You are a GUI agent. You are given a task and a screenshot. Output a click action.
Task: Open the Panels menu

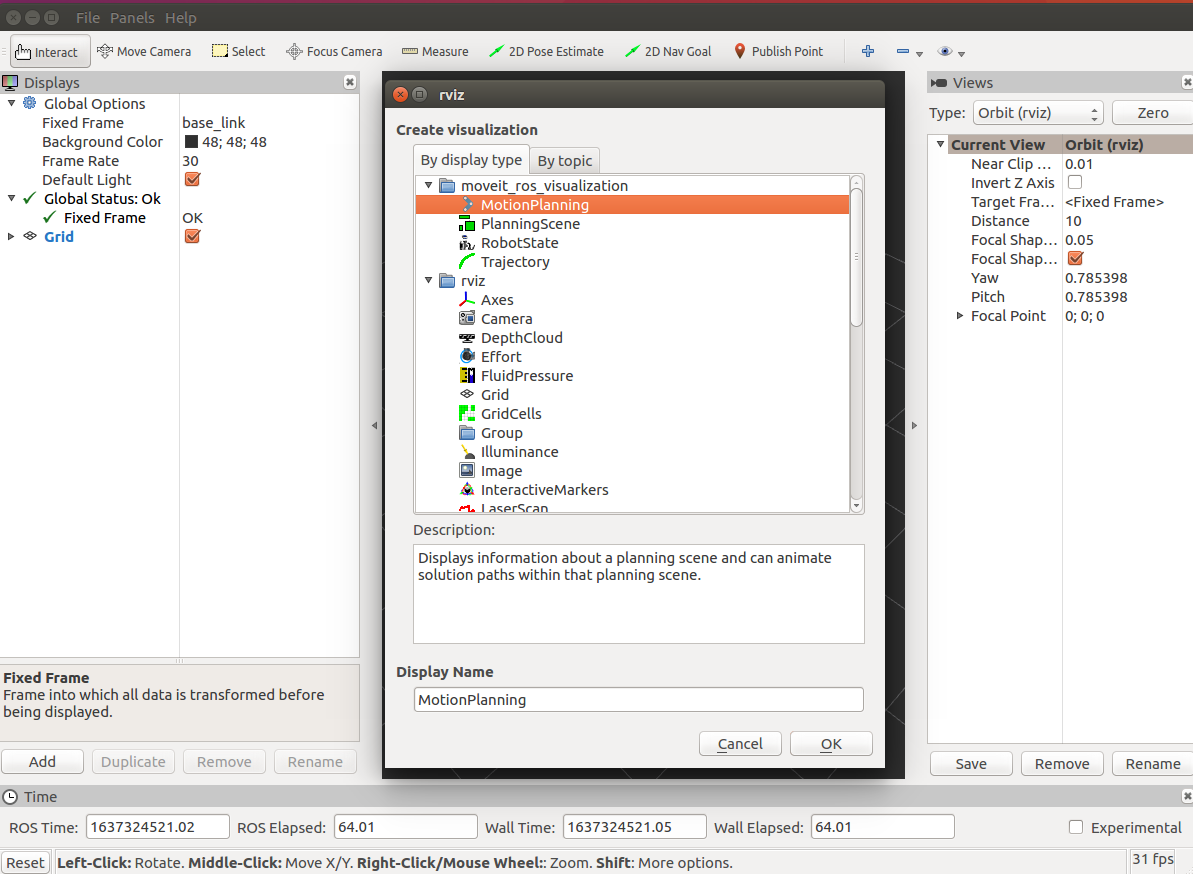pos(131,17)
